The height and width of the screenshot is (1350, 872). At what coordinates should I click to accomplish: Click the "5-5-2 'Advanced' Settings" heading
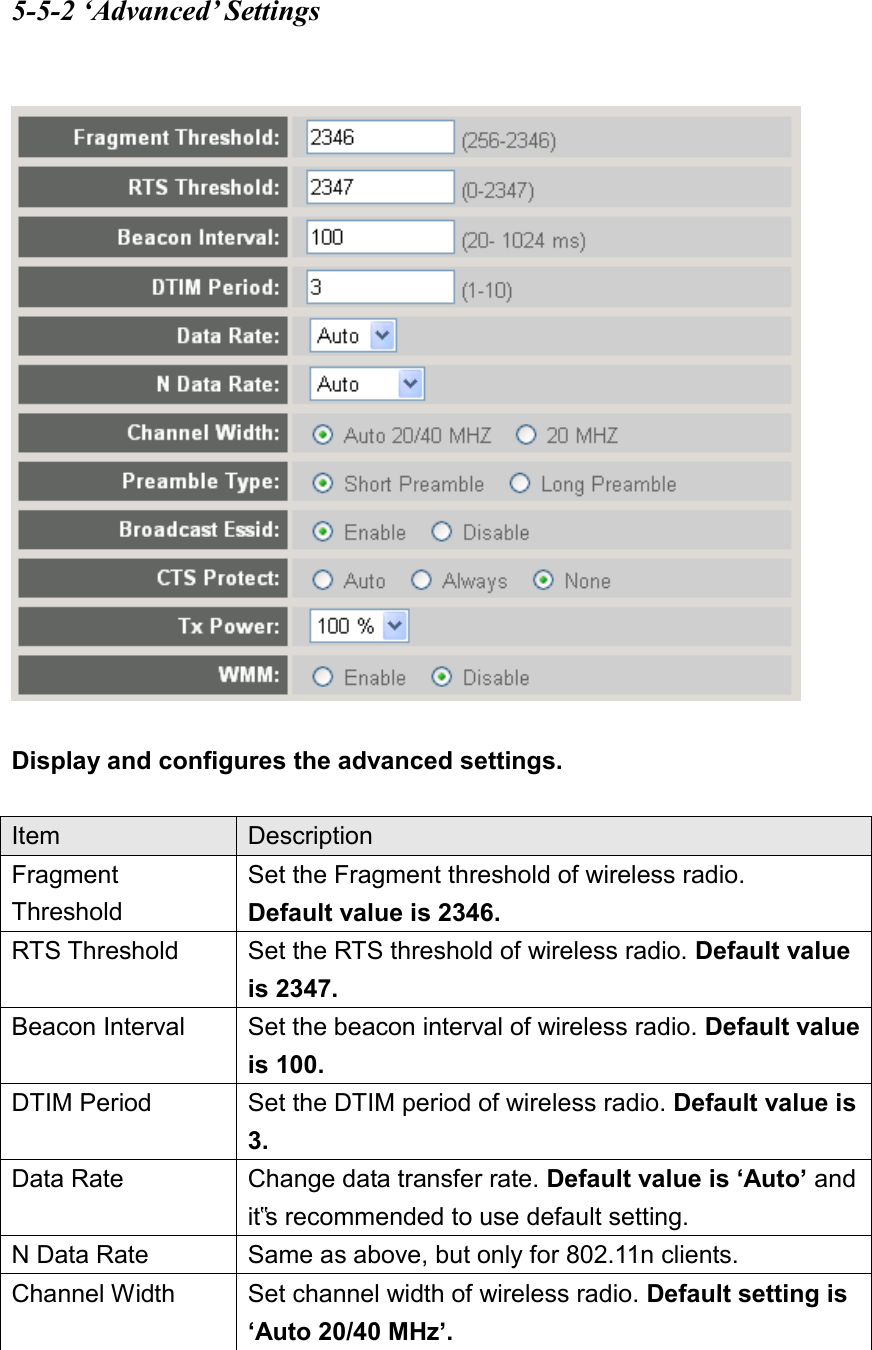[166, 13]
